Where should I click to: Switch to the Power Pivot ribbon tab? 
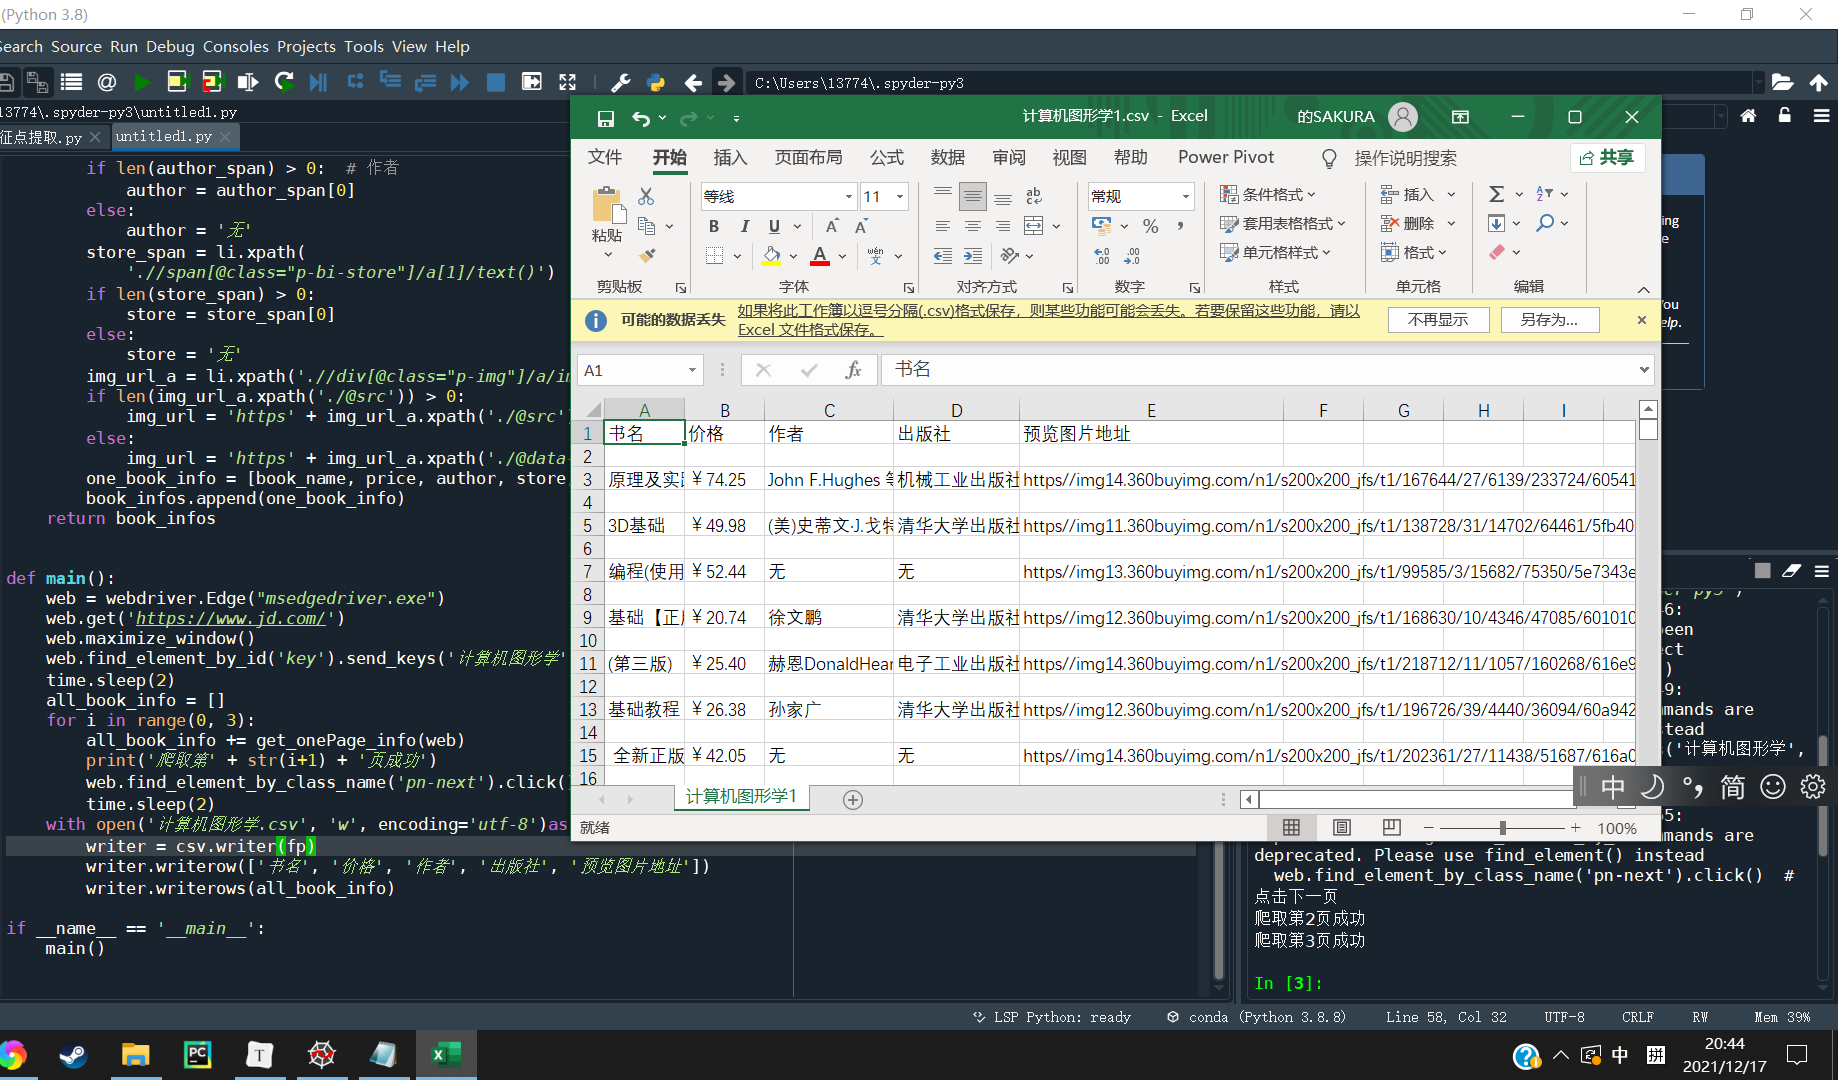click(x=1226, y=157)
